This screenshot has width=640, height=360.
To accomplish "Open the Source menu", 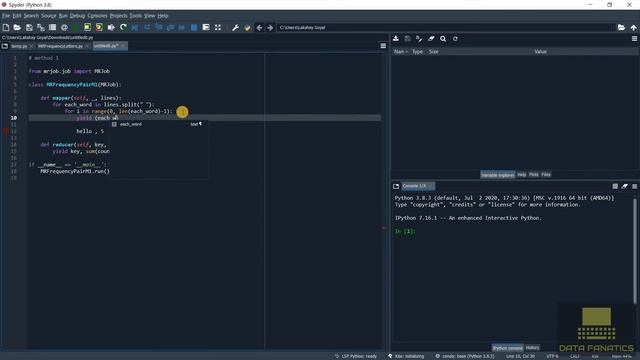I will 49,16.
